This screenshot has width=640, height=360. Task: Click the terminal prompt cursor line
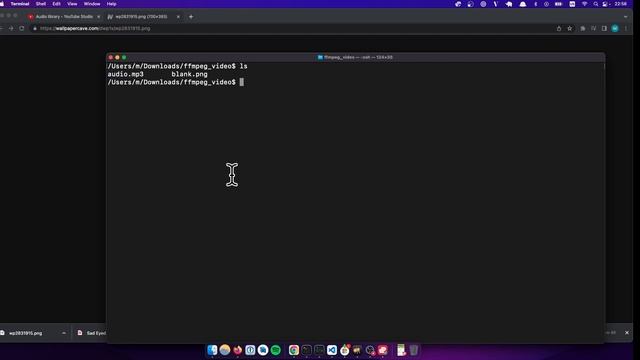pos(176,82)
